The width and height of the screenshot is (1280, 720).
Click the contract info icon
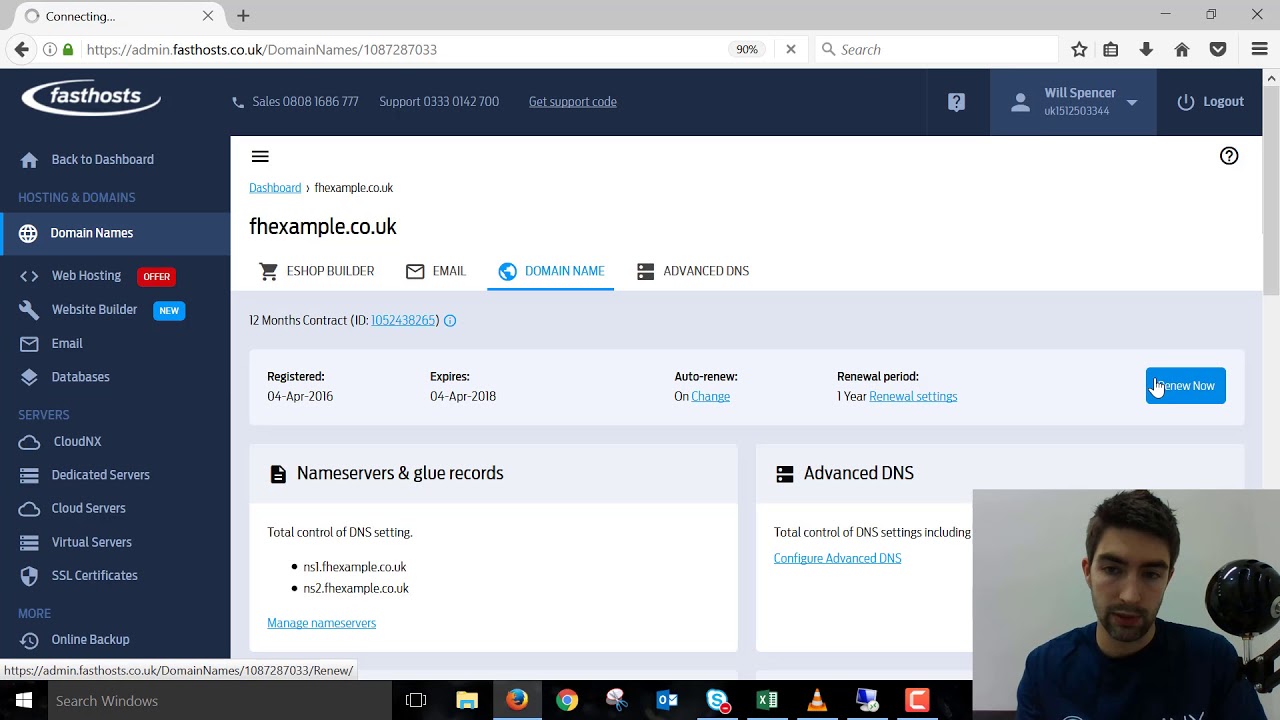[450, 321]
